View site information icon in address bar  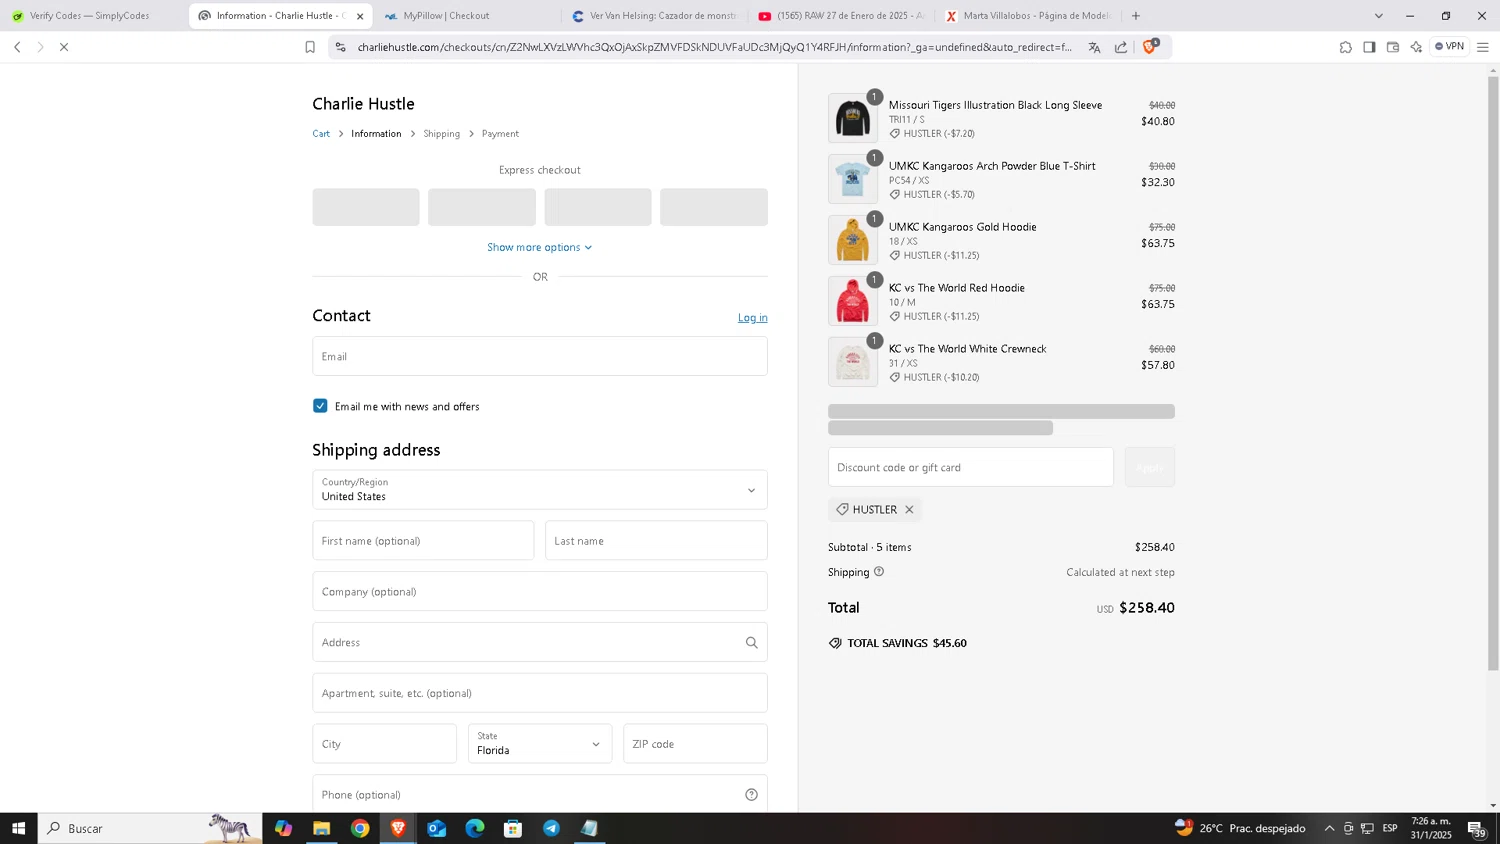[x=341, y=47]
